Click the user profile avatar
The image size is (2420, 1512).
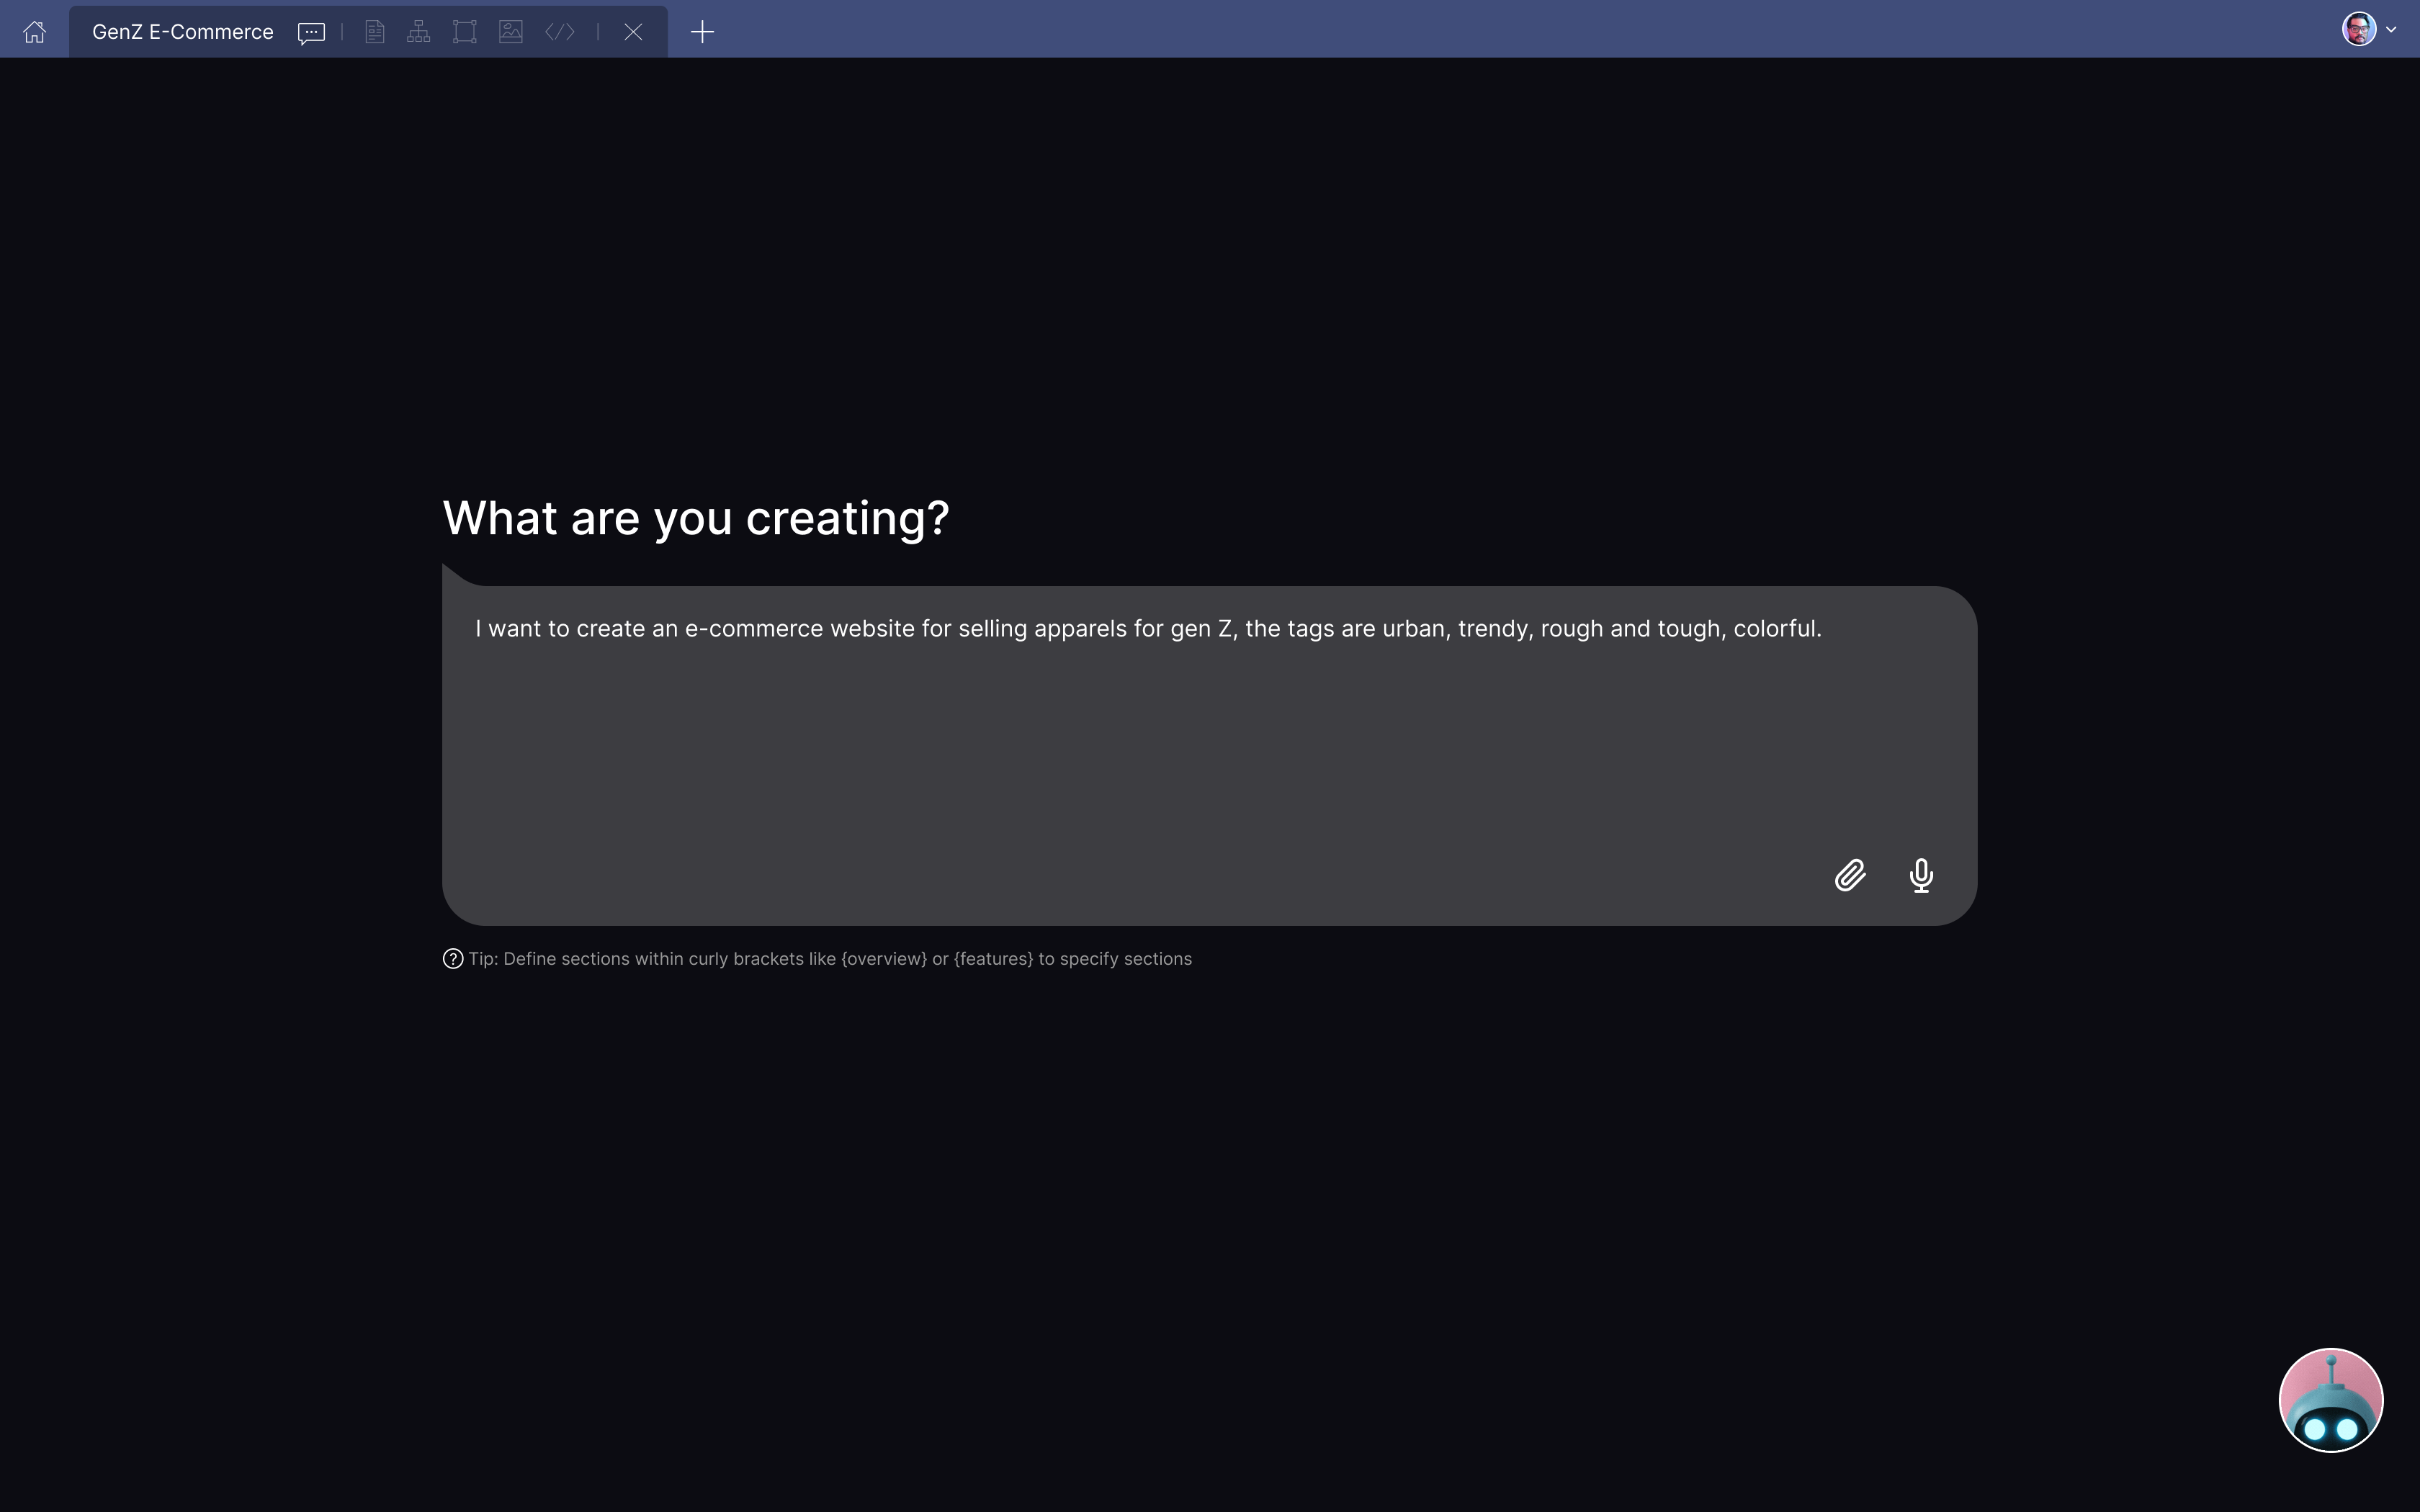tap(2358, 29)
